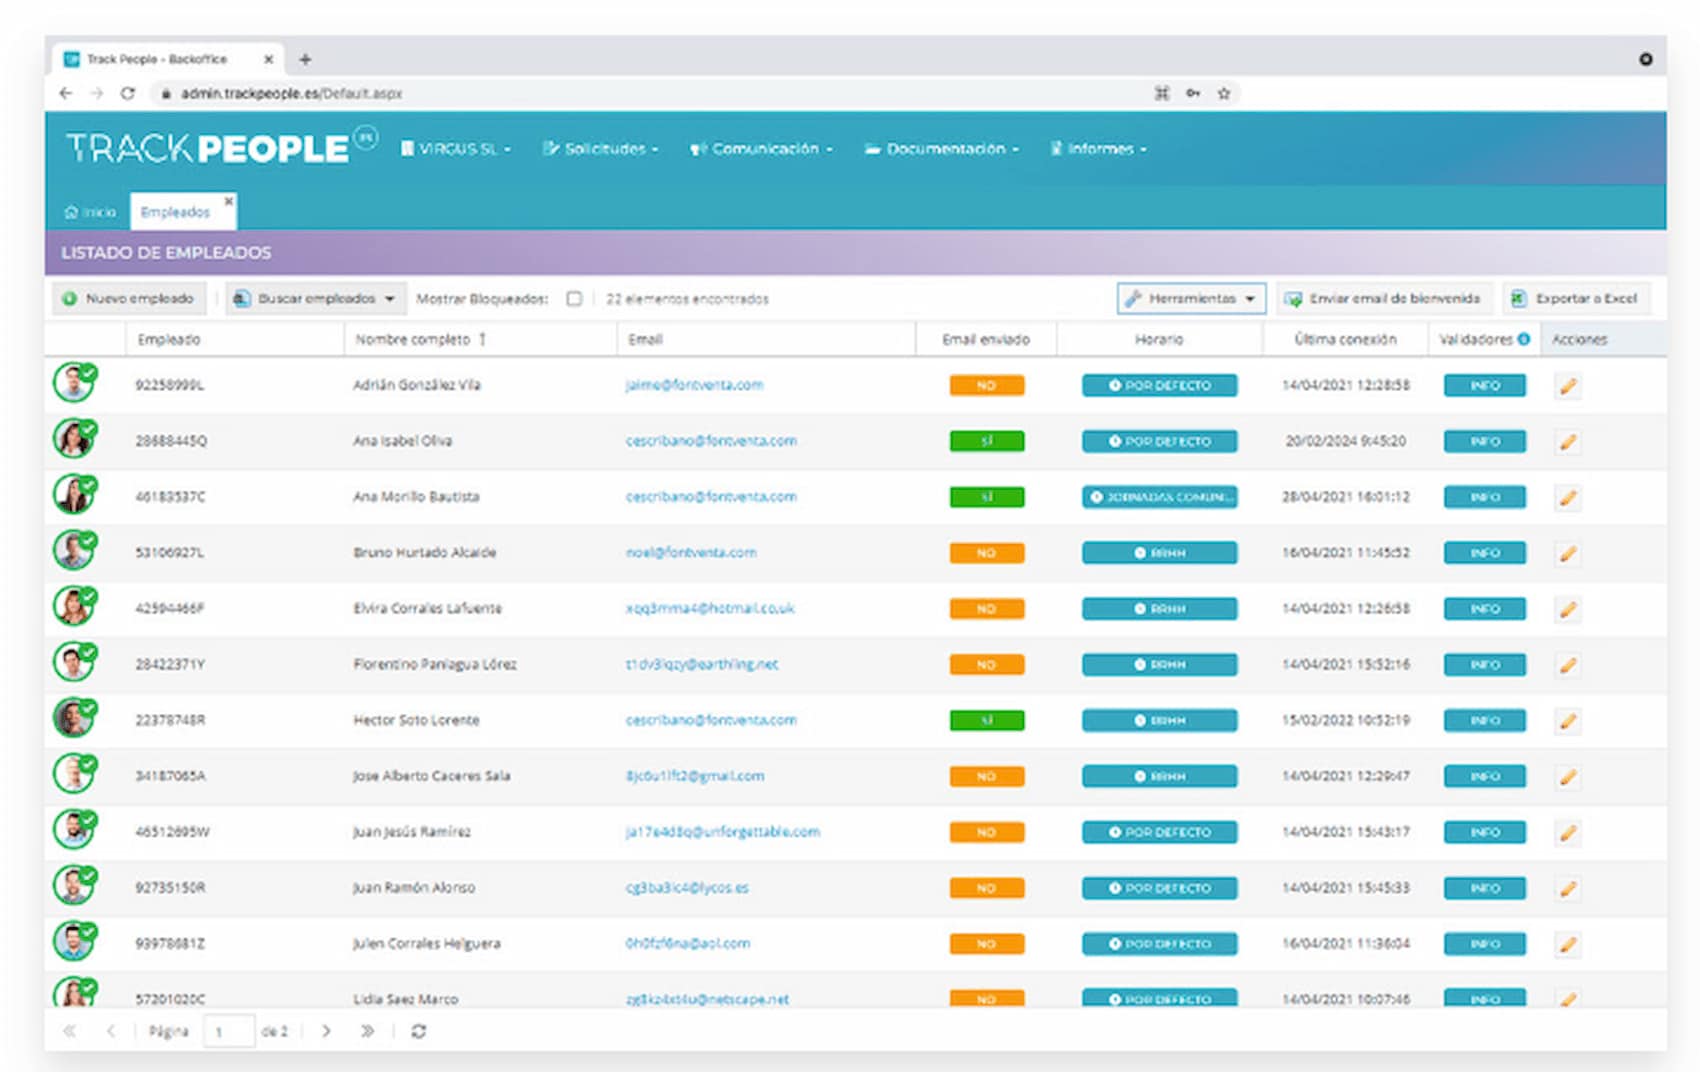
Task: Click edit pencil for Julen Corrales Helguera
Action: coord(1568,944)
